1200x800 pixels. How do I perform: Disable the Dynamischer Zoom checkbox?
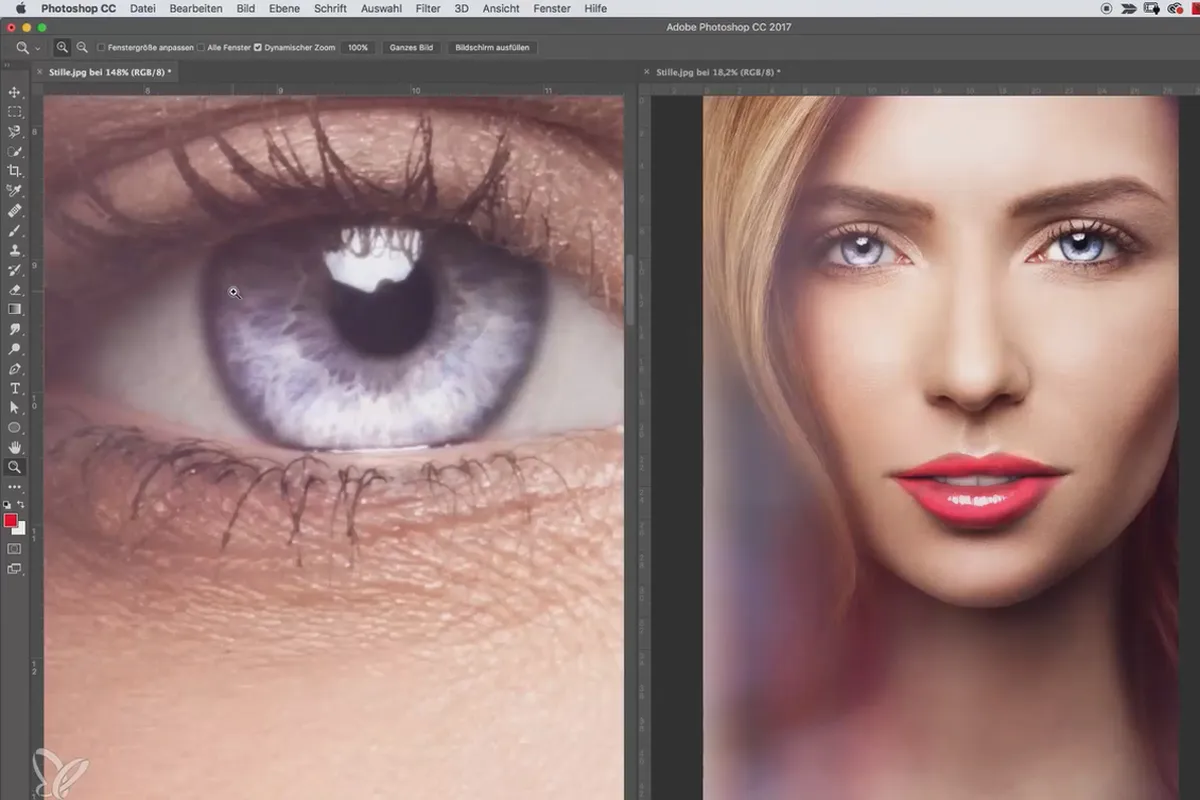(258, 47)
